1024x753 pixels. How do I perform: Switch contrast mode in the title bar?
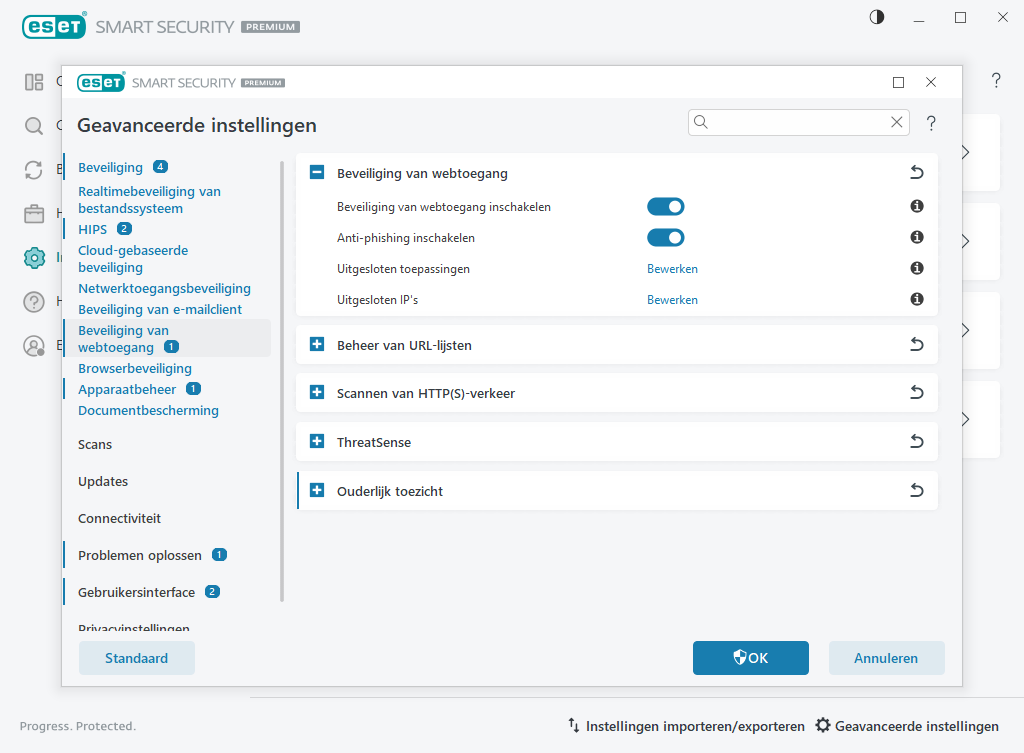(877, 18)
